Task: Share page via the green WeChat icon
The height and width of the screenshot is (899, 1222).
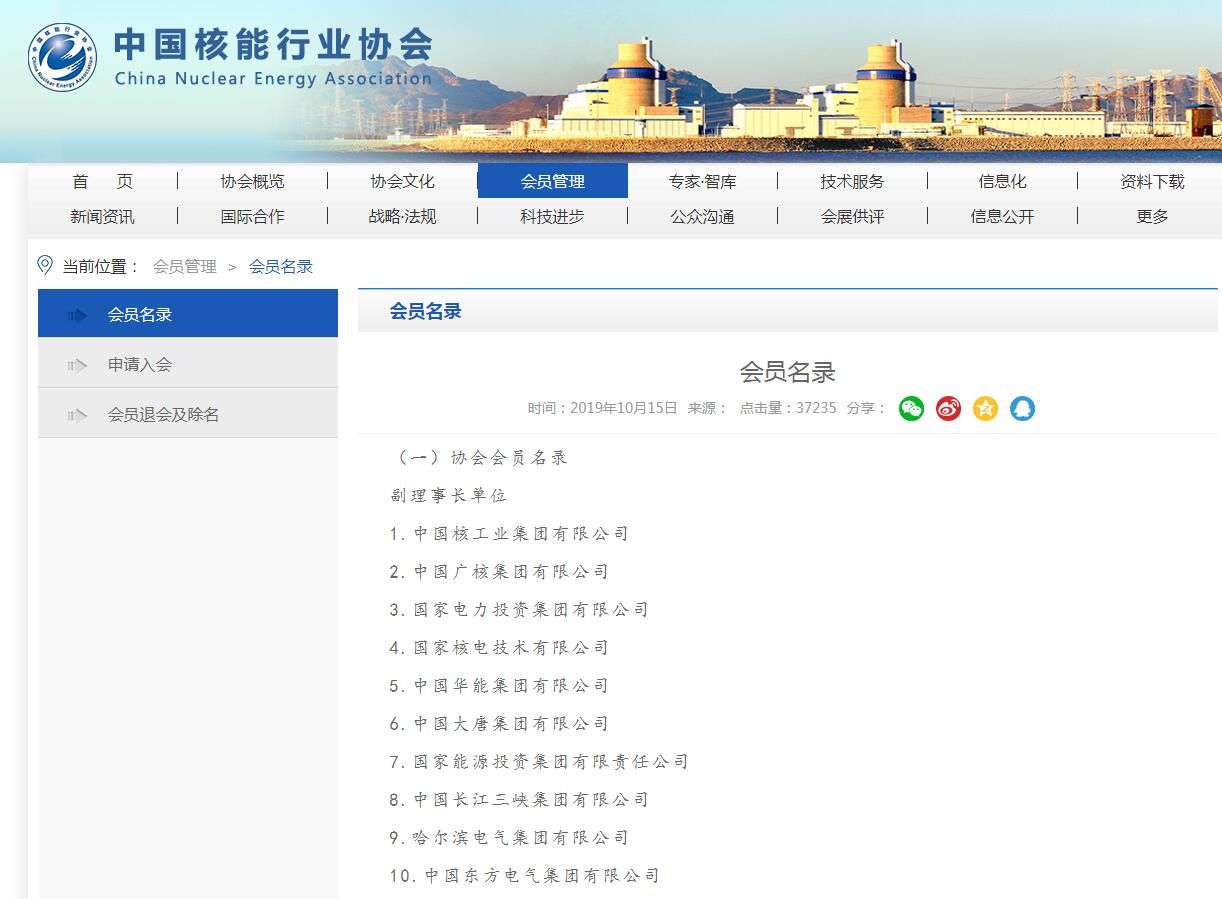Action: tap(911, 408)
